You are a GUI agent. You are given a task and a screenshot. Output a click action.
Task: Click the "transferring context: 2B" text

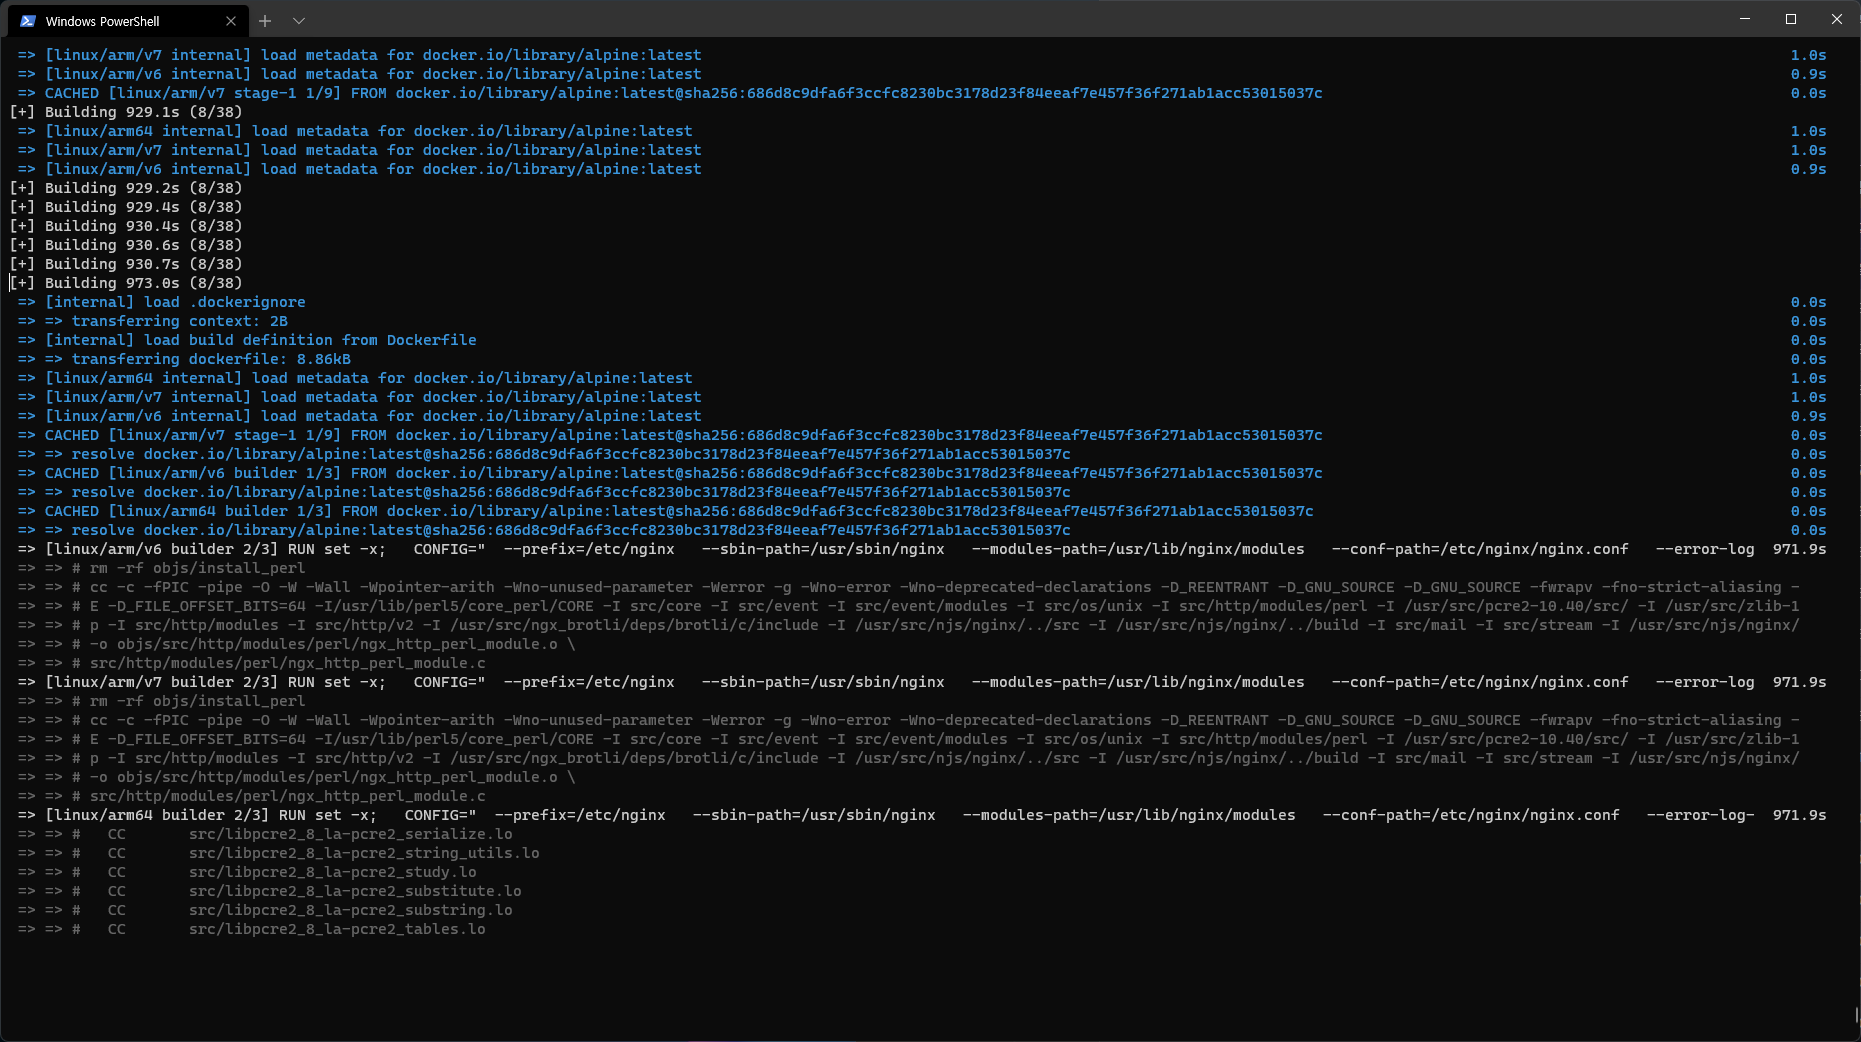179,321
